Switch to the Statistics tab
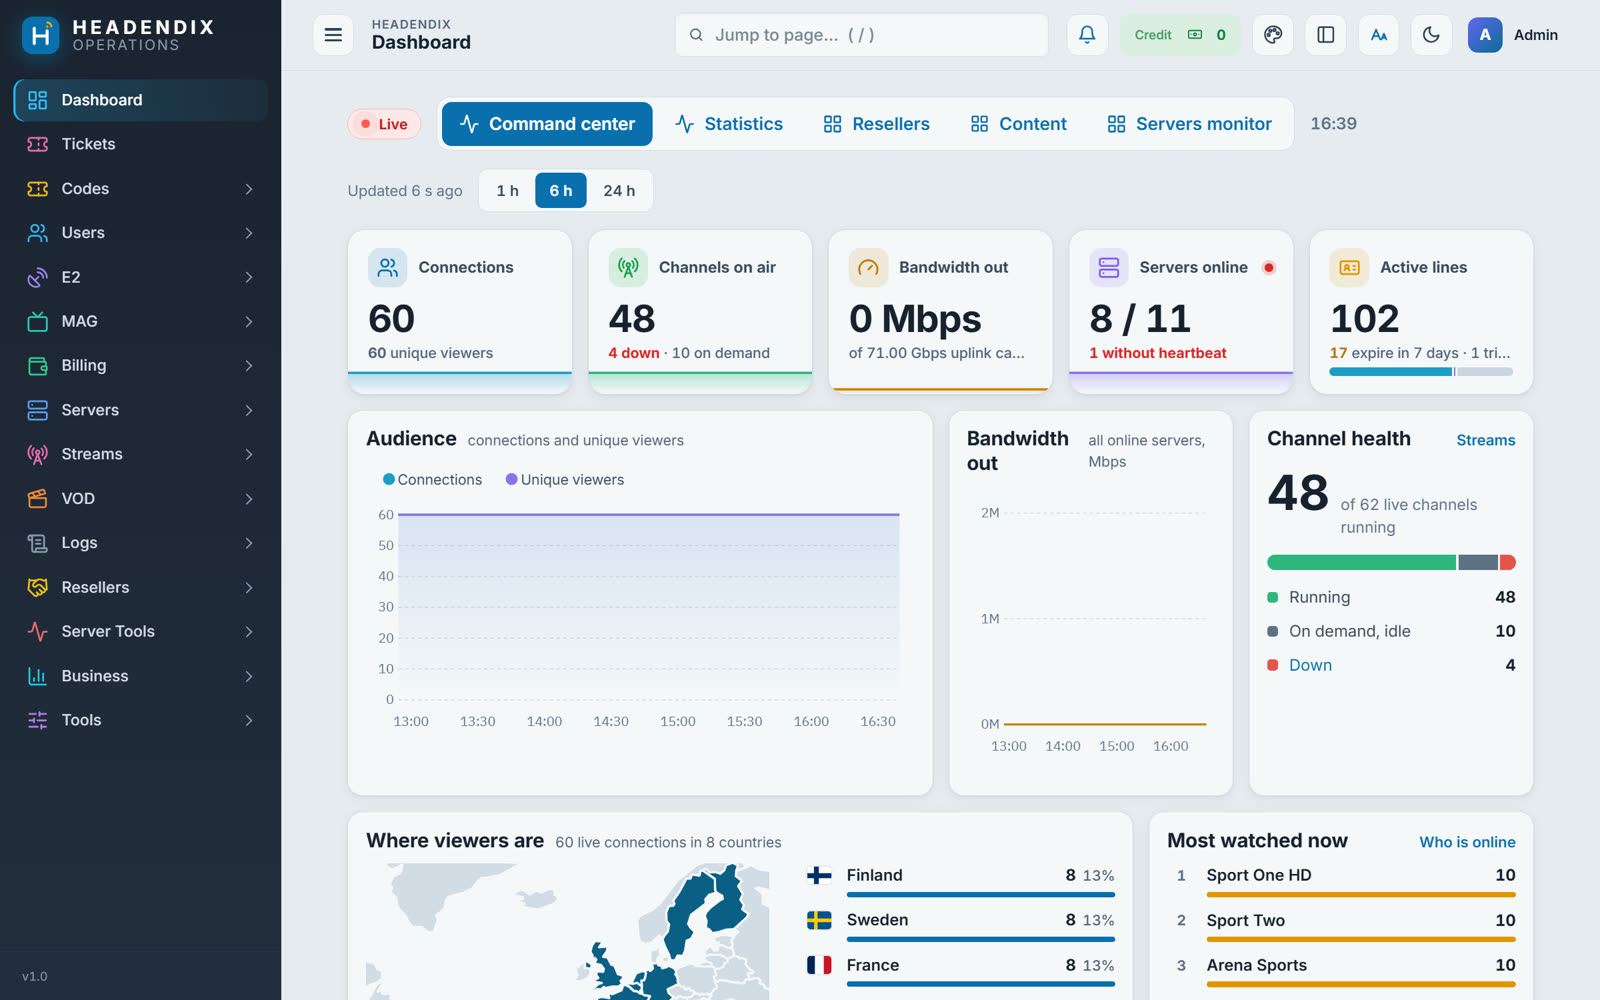 click(x=729, y=124)
